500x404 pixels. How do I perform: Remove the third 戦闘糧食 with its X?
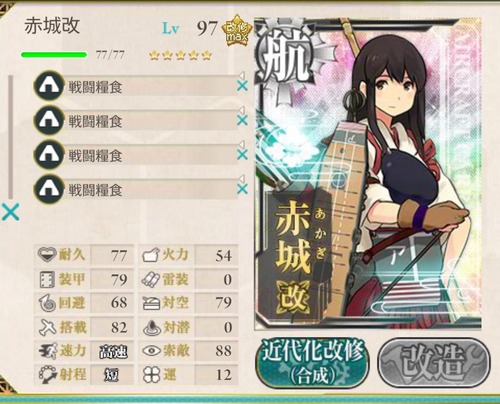click(242, 155)
